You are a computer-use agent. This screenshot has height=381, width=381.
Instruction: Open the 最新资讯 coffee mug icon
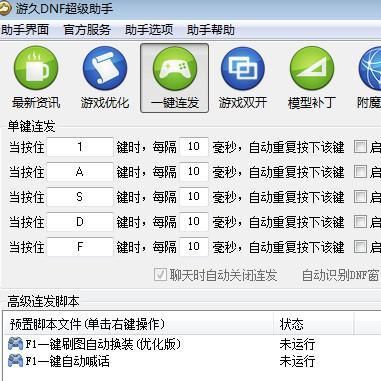pos(36,68)
